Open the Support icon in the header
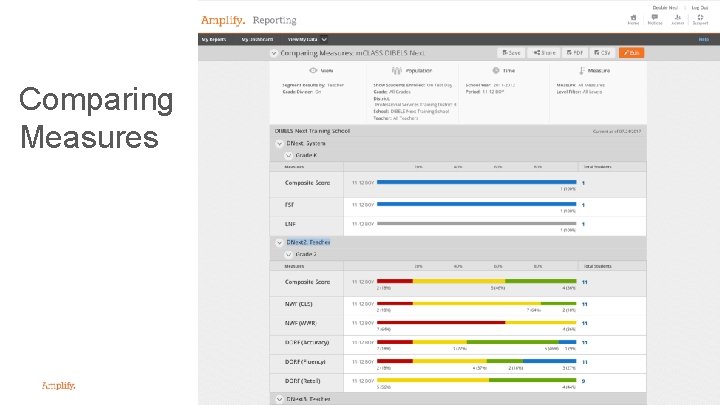The height and width of the screenshot is (405, 720). click(x=700, y=19)
